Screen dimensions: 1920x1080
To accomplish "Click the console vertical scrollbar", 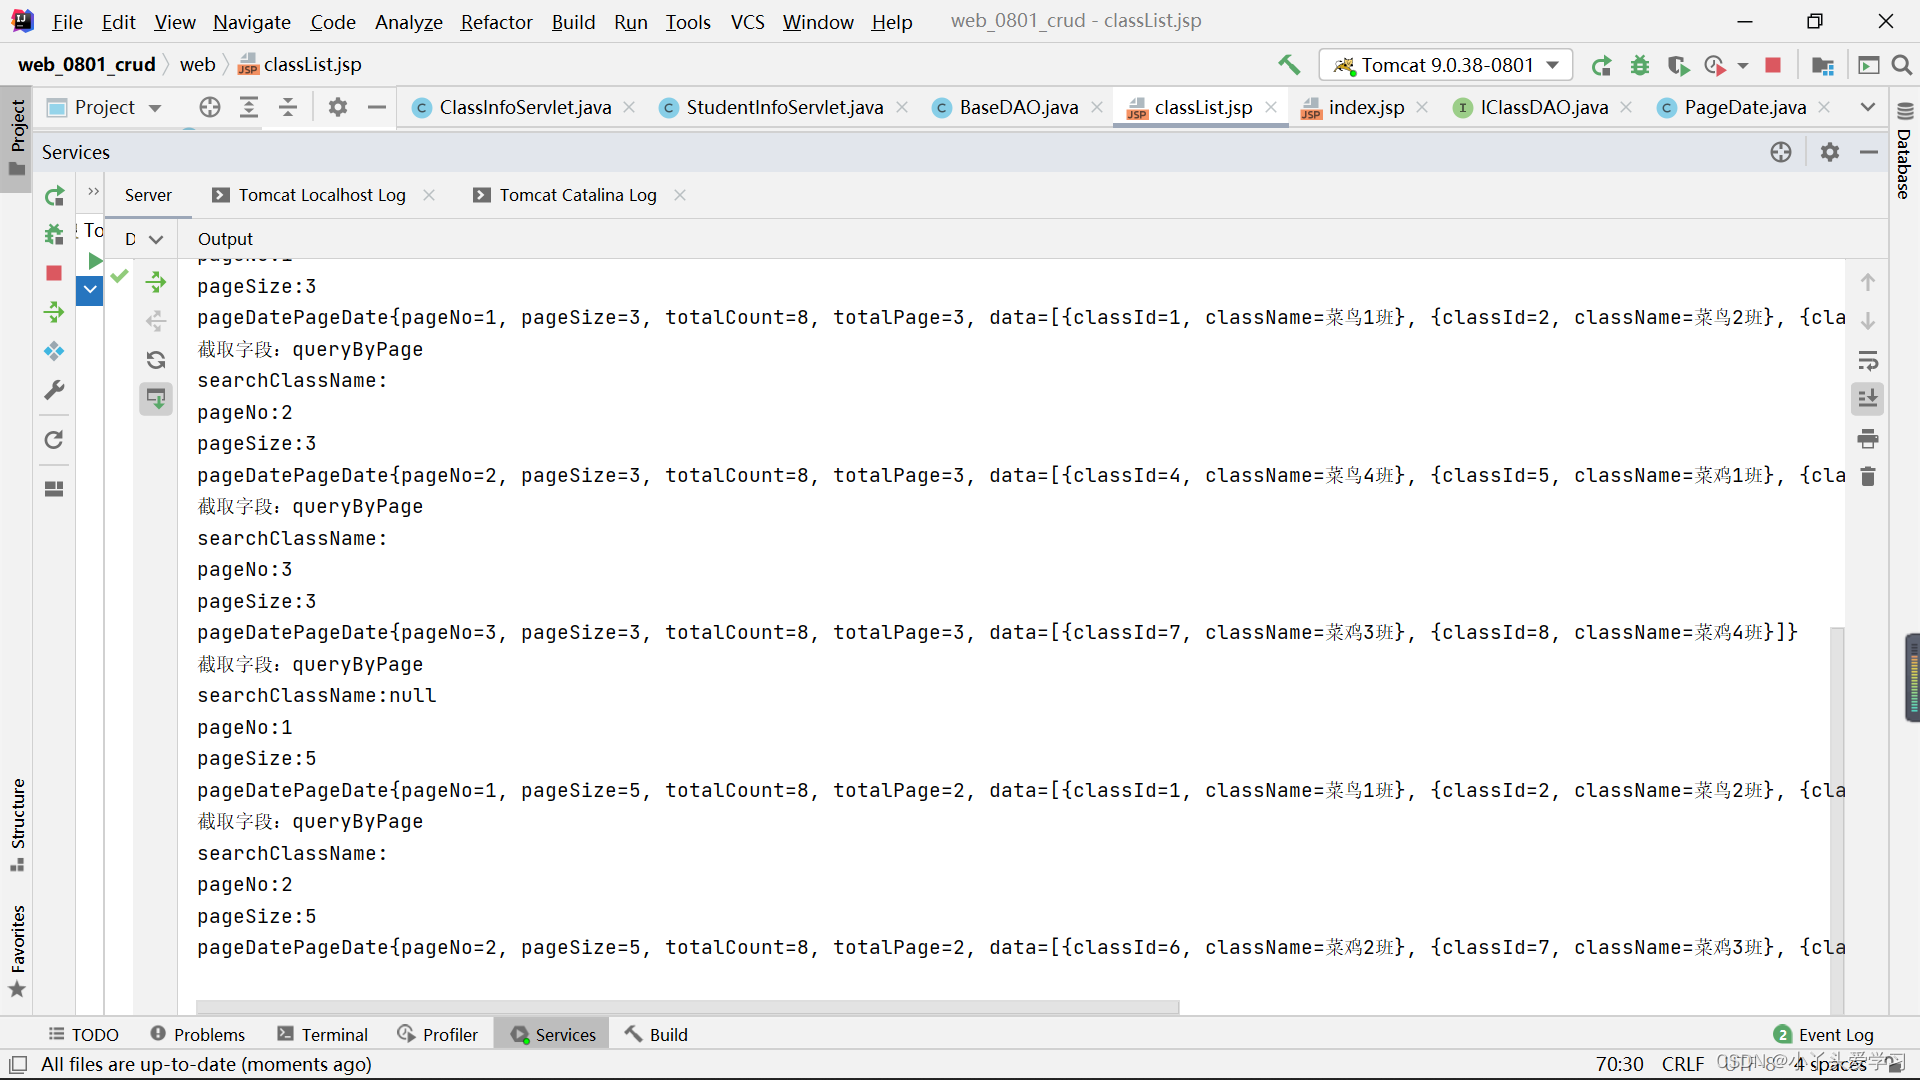I will [1837, 820].
